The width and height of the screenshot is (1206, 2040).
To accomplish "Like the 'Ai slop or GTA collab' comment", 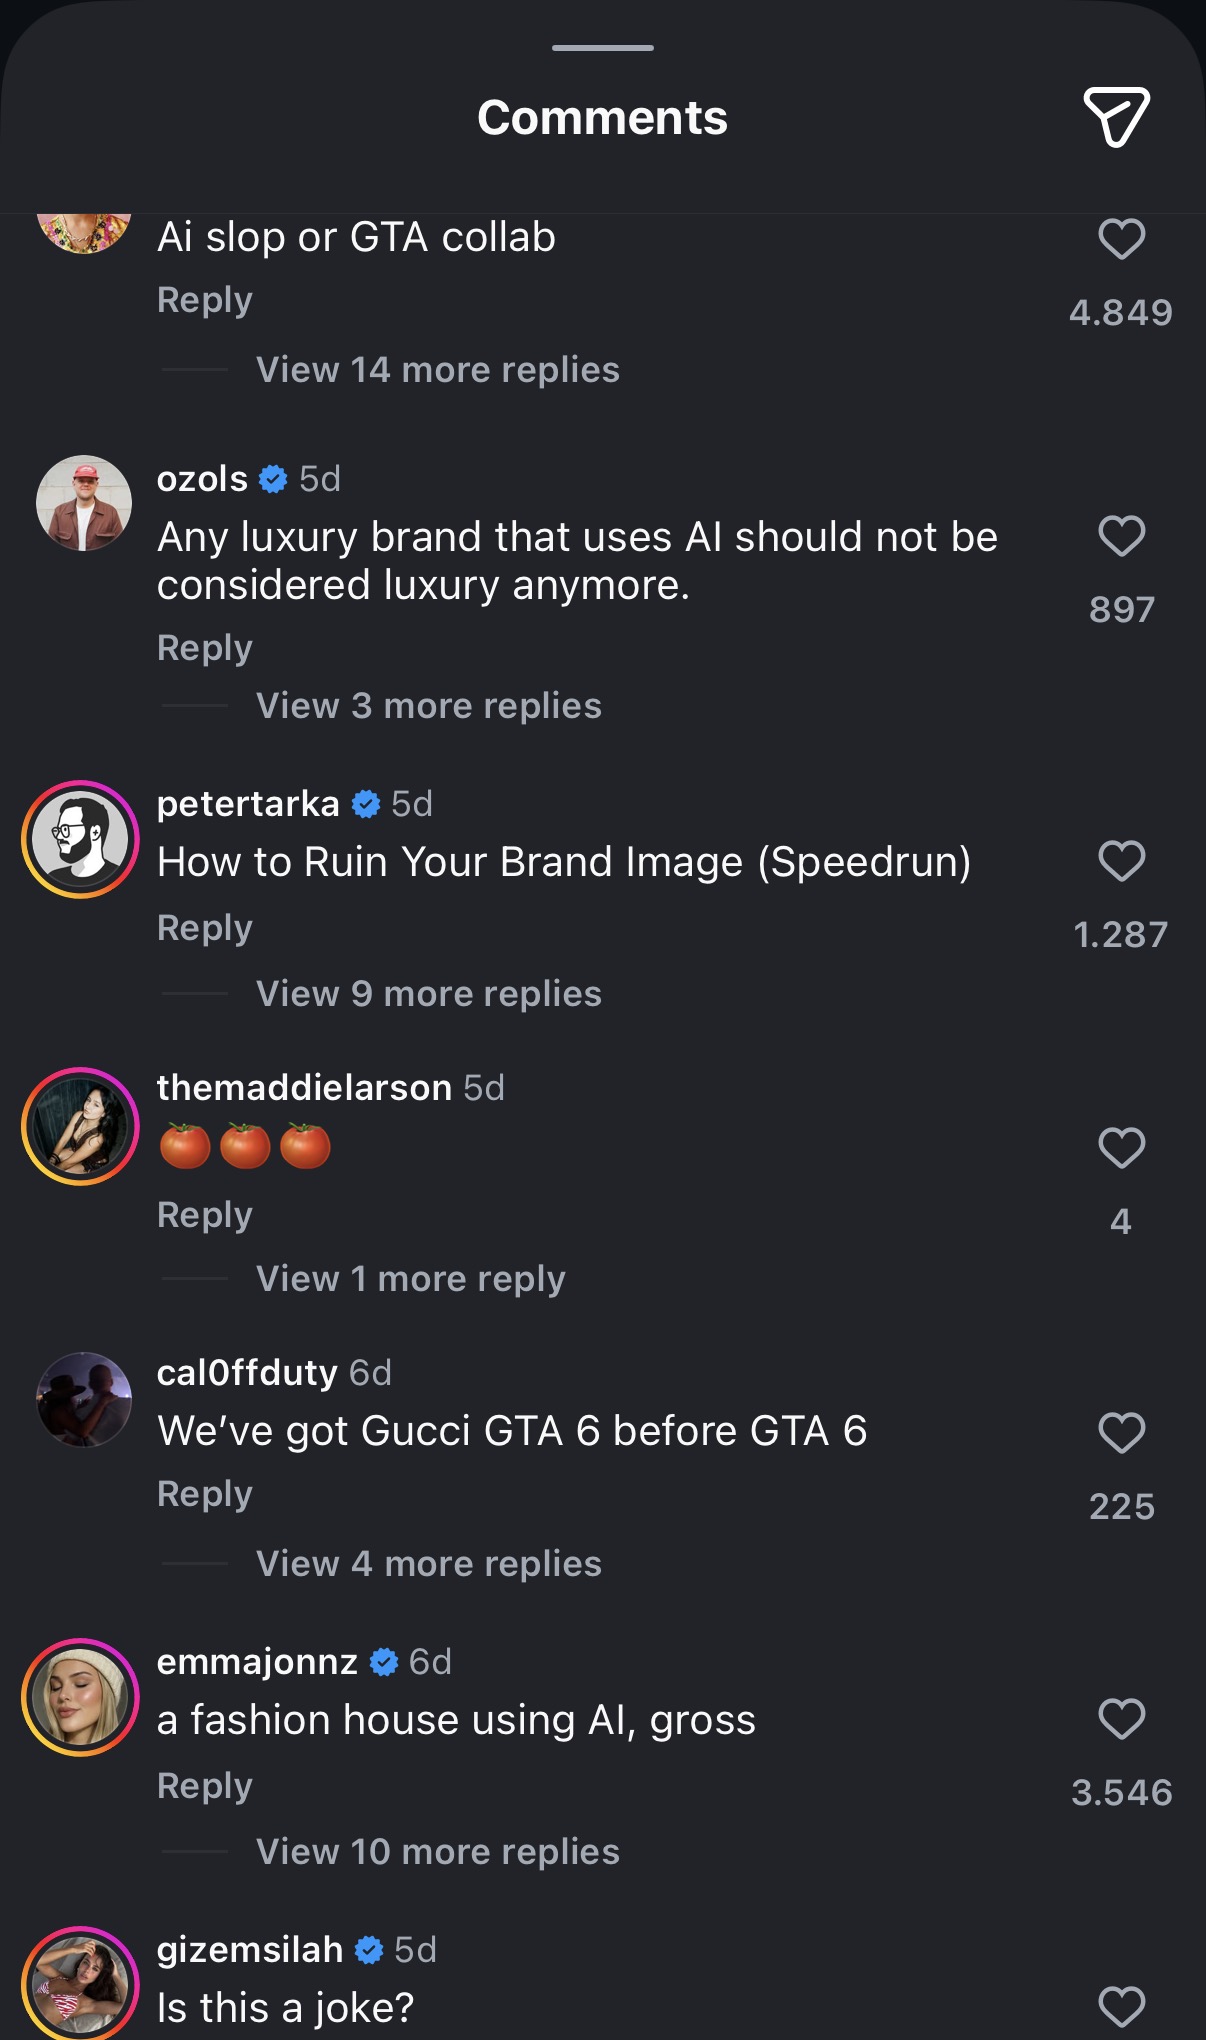I will [x=1121, y=239].
